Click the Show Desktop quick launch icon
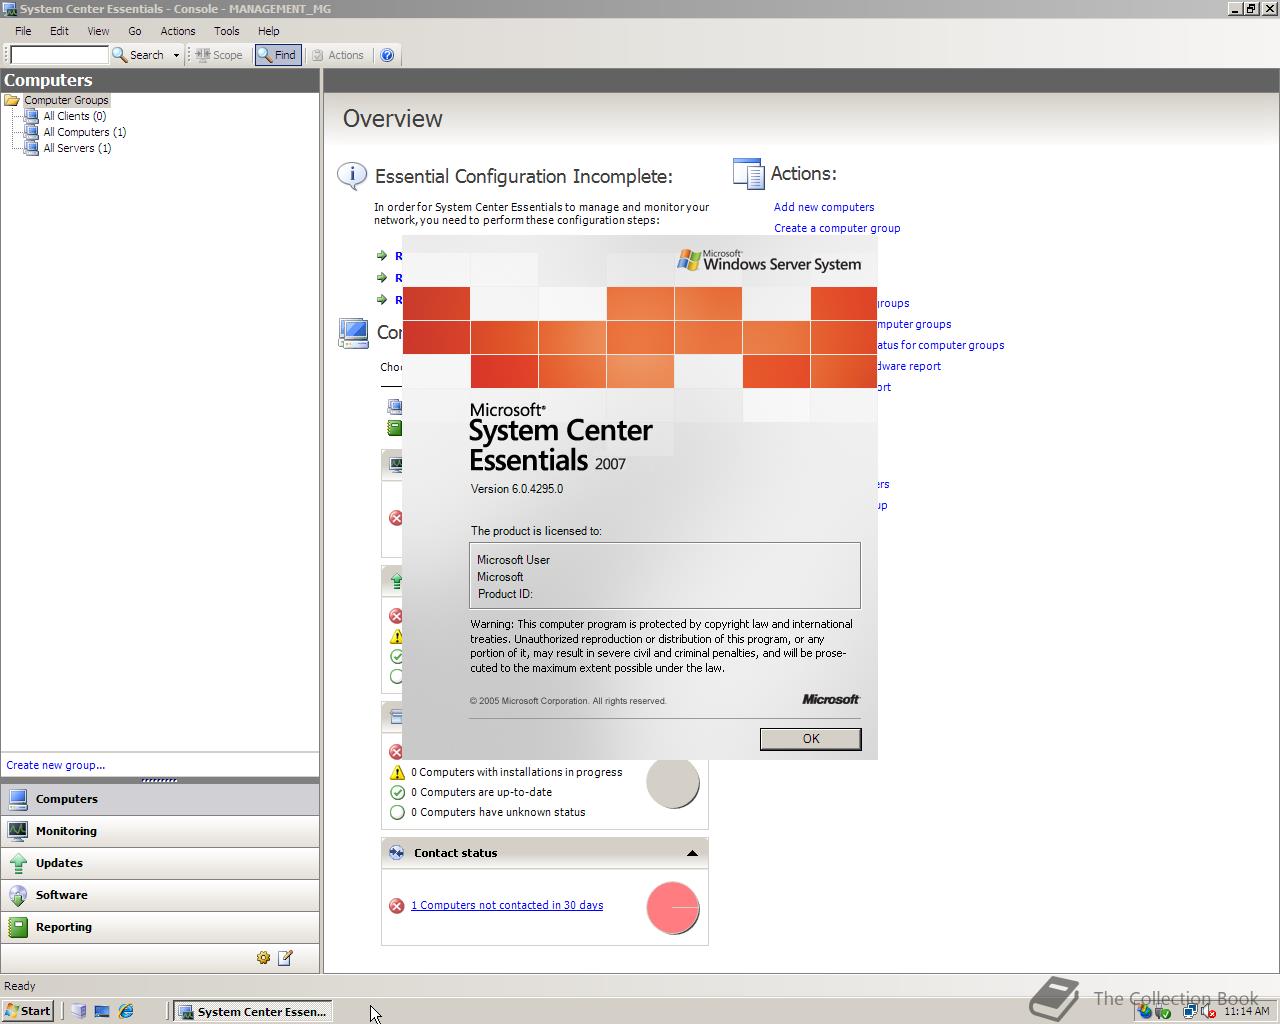The height and width of the screenshot is (1024, 1280). (x=102, y=1011)
